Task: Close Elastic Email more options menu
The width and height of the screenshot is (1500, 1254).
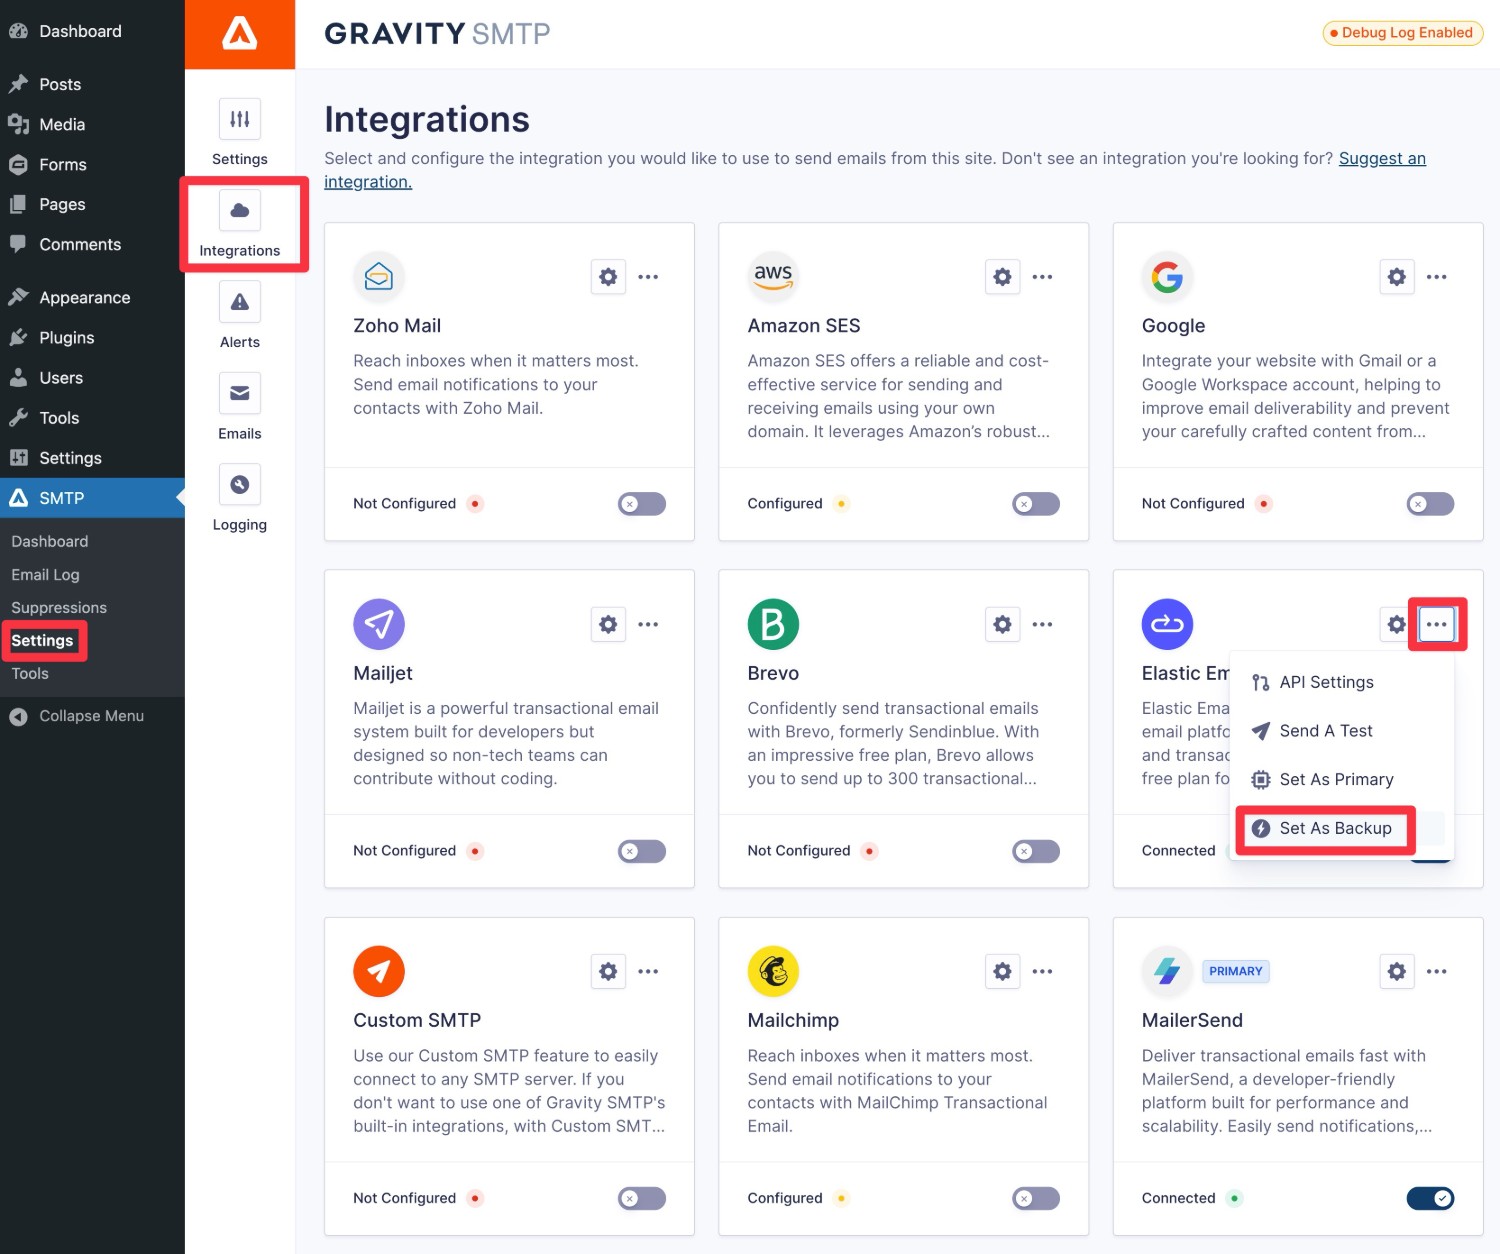Action: click(1437, 624)
